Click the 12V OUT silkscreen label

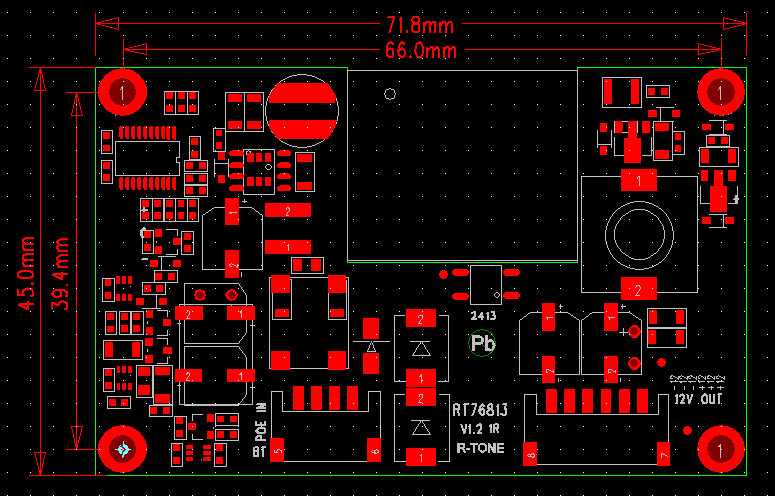698,400
